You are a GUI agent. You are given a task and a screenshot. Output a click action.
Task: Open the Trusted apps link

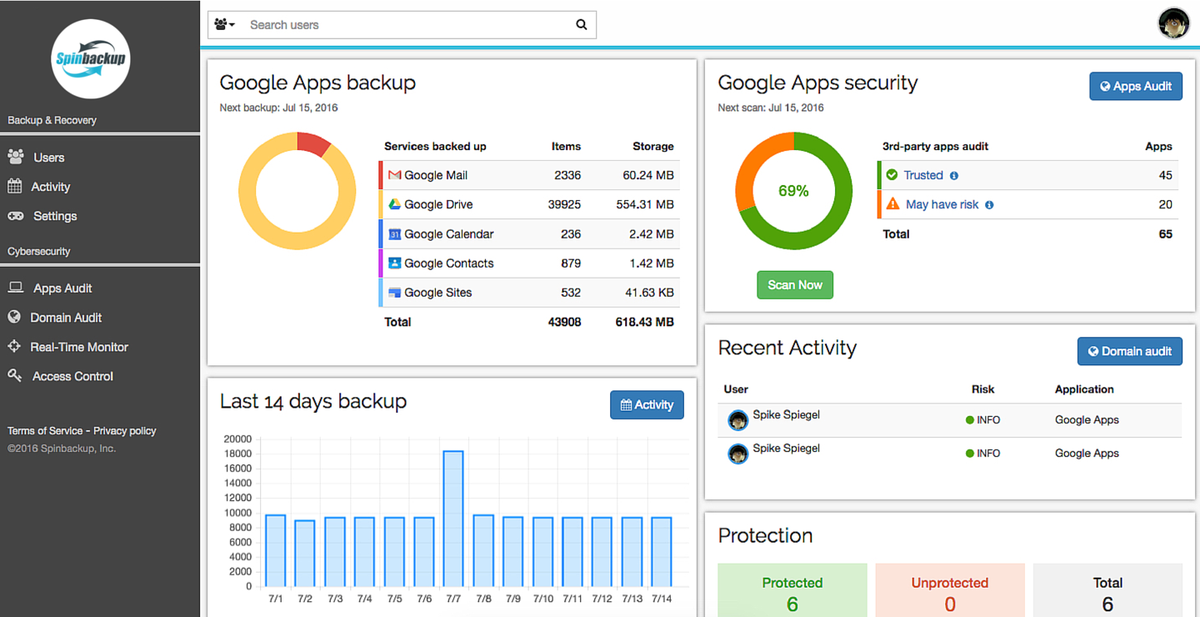(923, 175)
